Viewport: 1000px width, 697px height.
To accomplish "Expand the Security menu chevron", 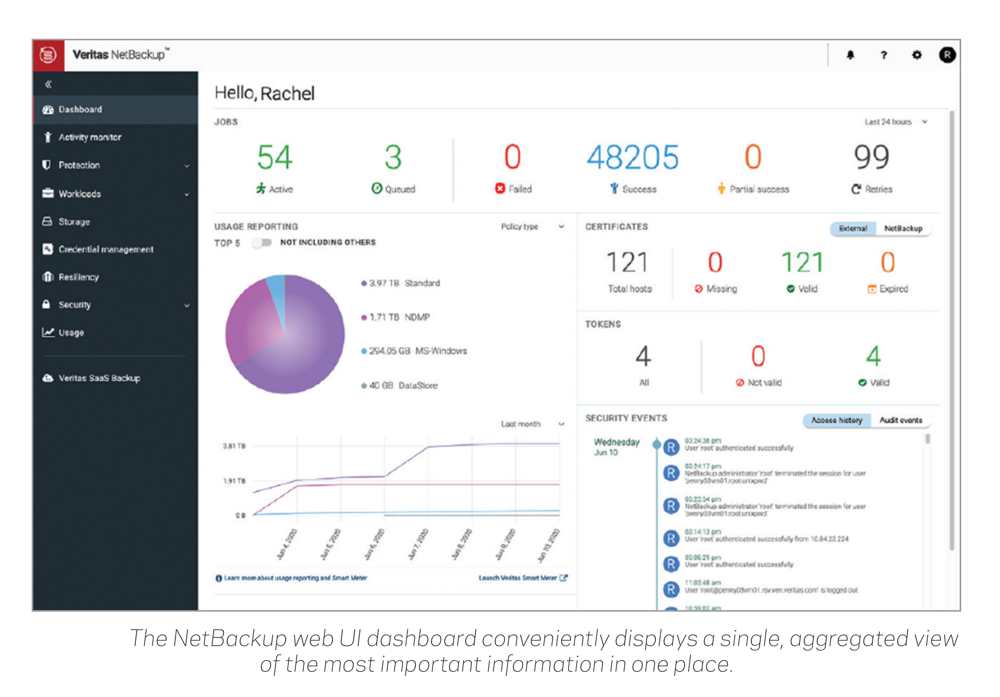I will pos(187,305).
